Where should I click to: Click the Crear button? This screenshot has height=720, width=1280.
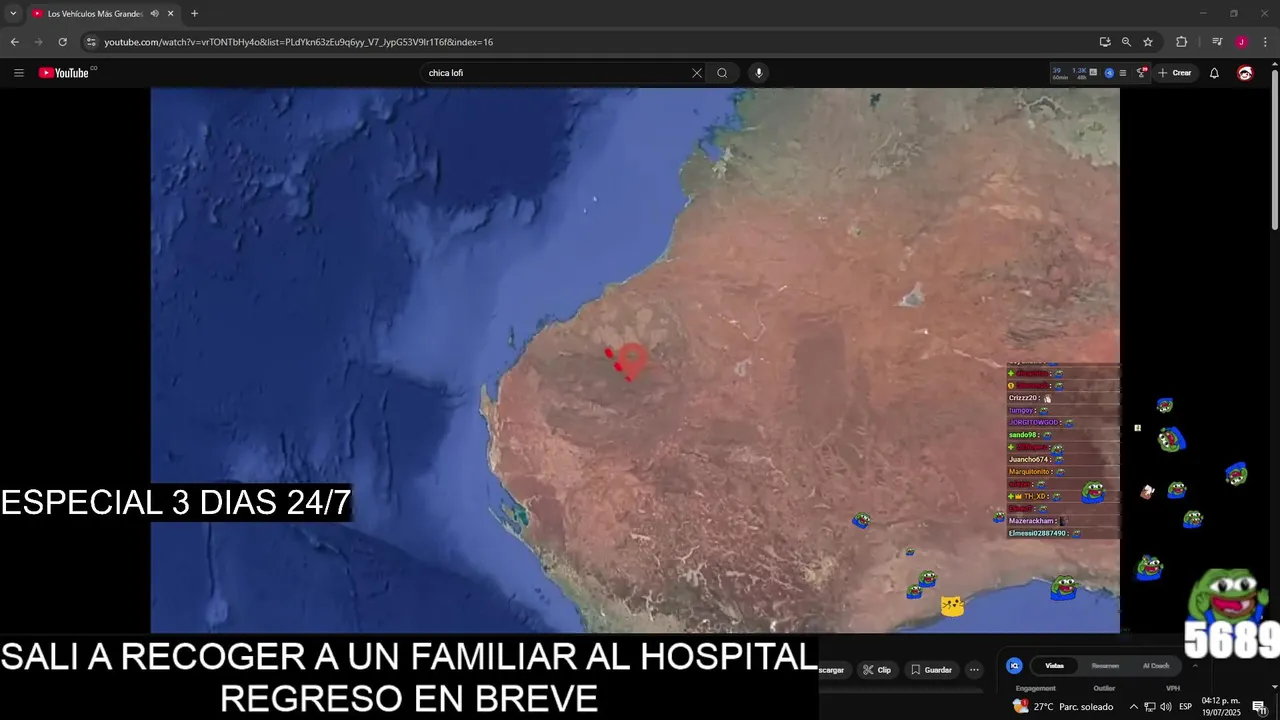point(1175,73)
